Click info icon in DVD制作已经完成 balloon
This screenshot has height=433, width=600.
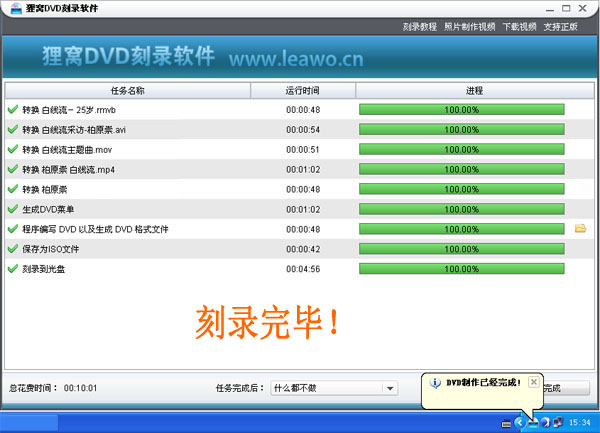click(435, 383)
